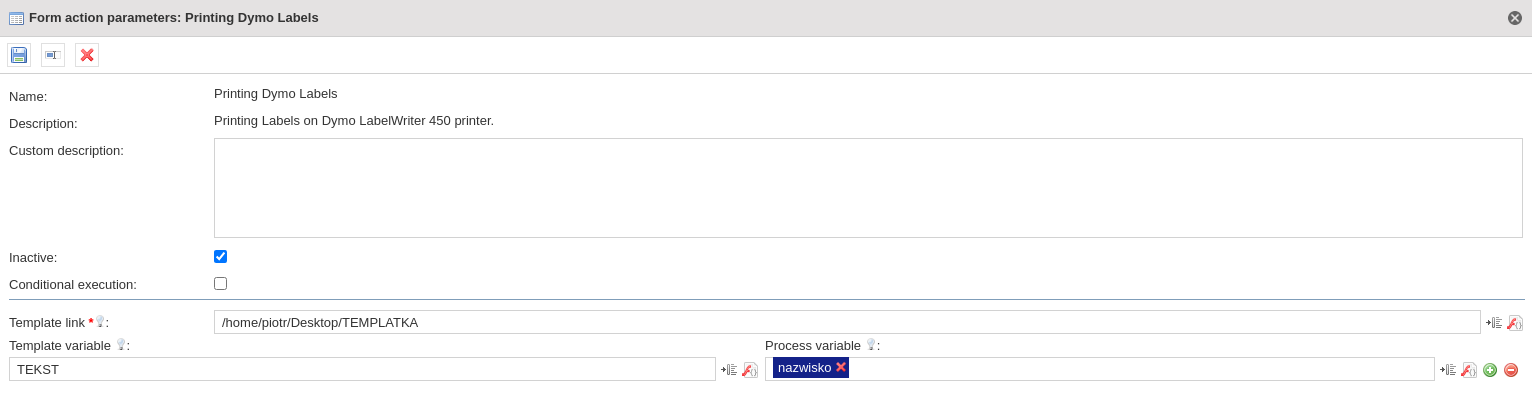Viewport: 1532px width, 399px height.
Task: Click into the Custom description text area
Action: tap(868, 188)
